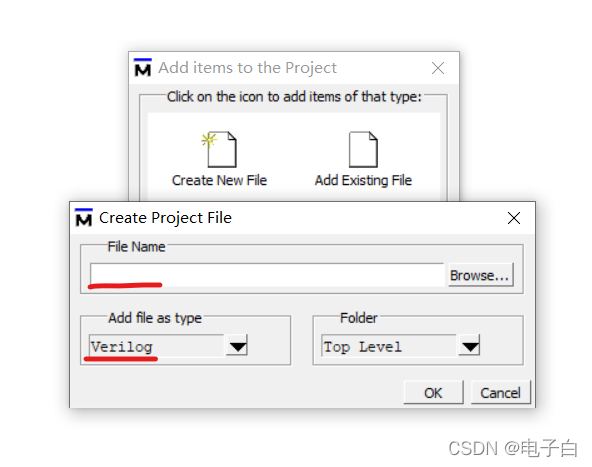The width and height of the screenshot is (592, 467).
Task: Click the Create New File page icon
Action: pos(220,149)
